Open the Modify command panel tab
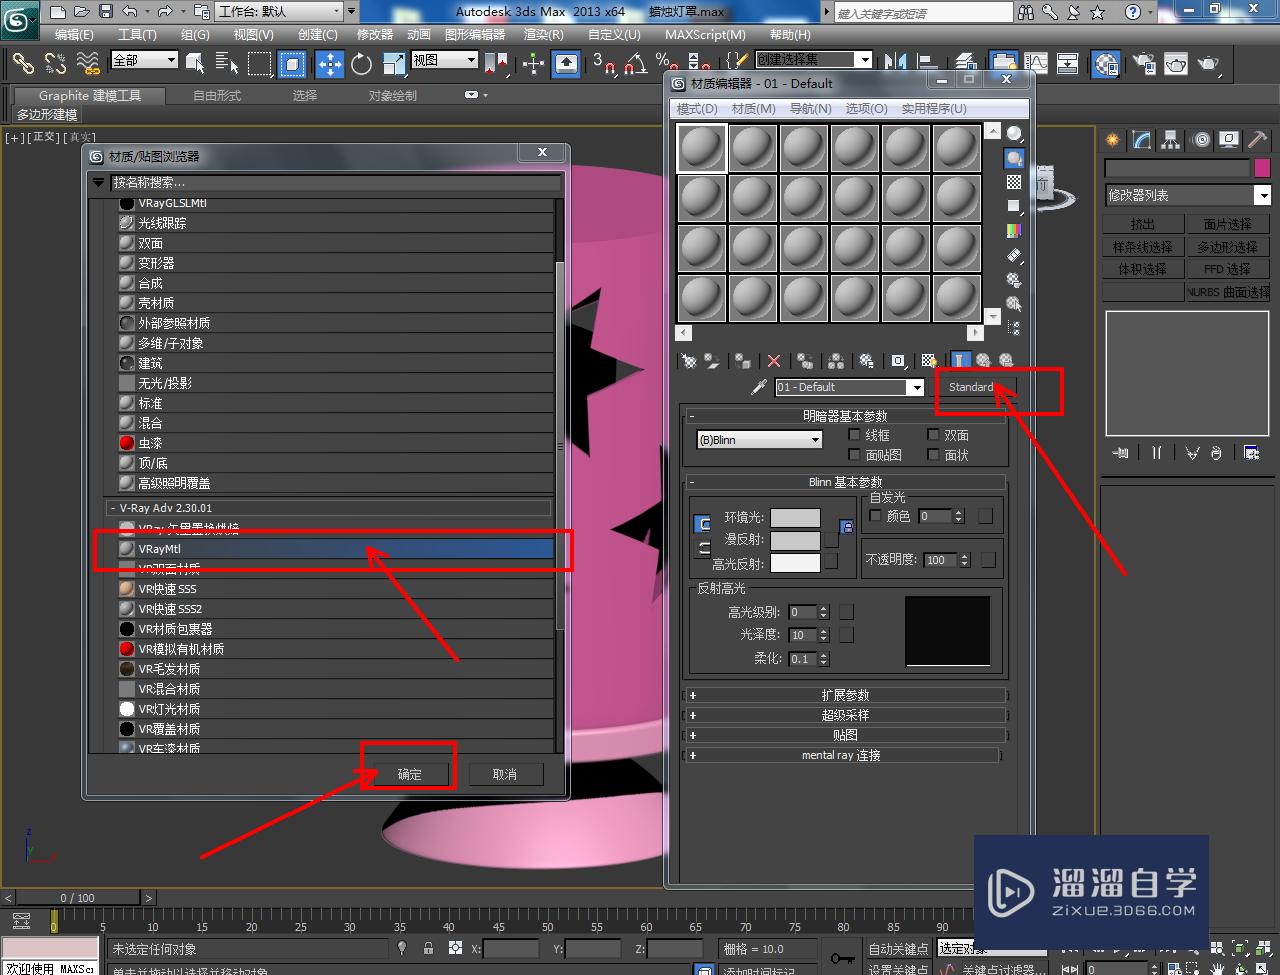 pyautogui.click(x=1142, y=140)
